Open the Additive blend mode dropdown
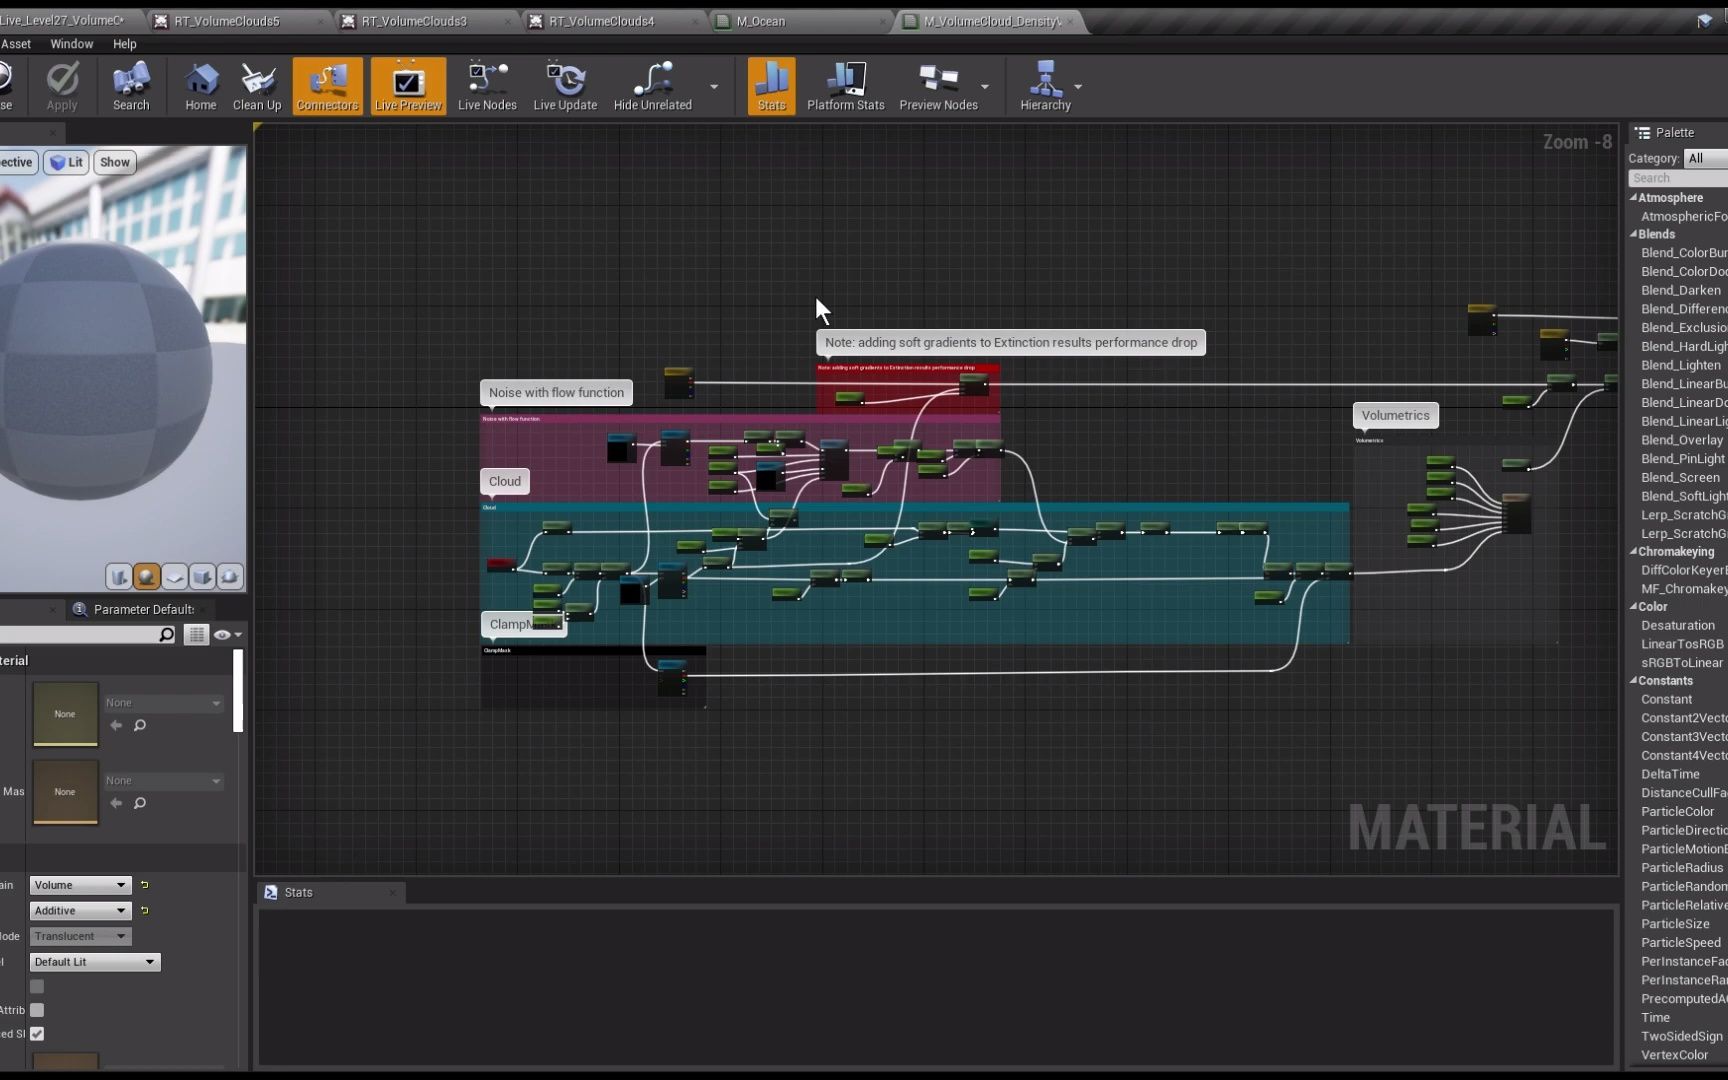This screenshot has width=1728, height=1080. pyautogui.click(x=79, y=910)
